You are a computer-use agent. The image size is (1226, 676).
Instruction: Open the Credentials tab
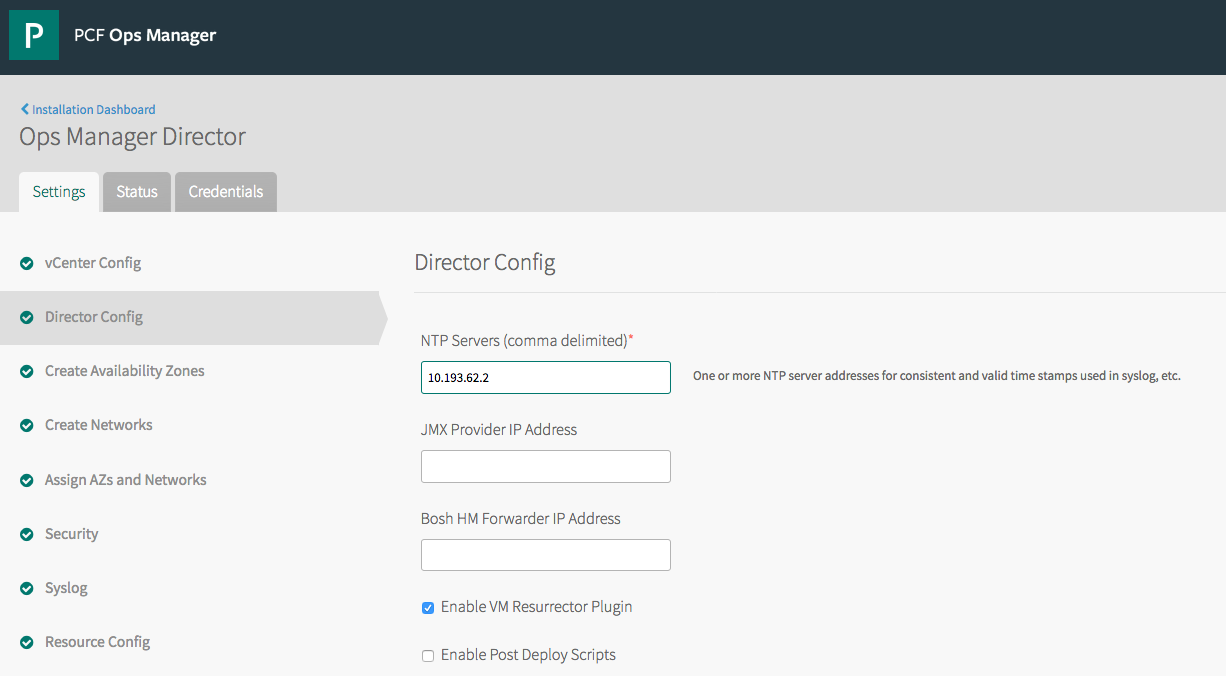pyautogui.click(x=226, y=192)
